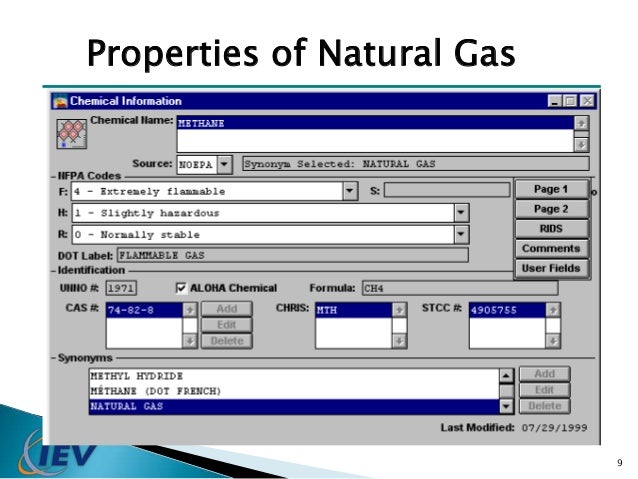Switch to Page 2
Viewport: 638px width, 479px height.
551,209
